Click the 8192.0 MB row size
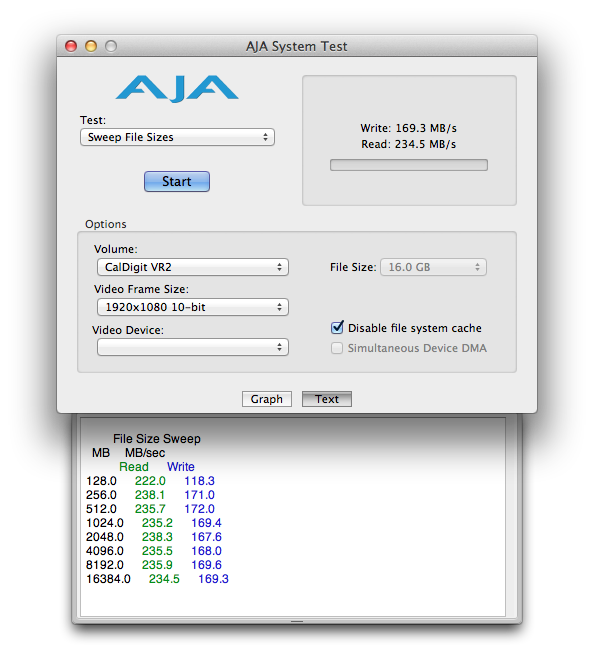 click(x=105, y=565)
